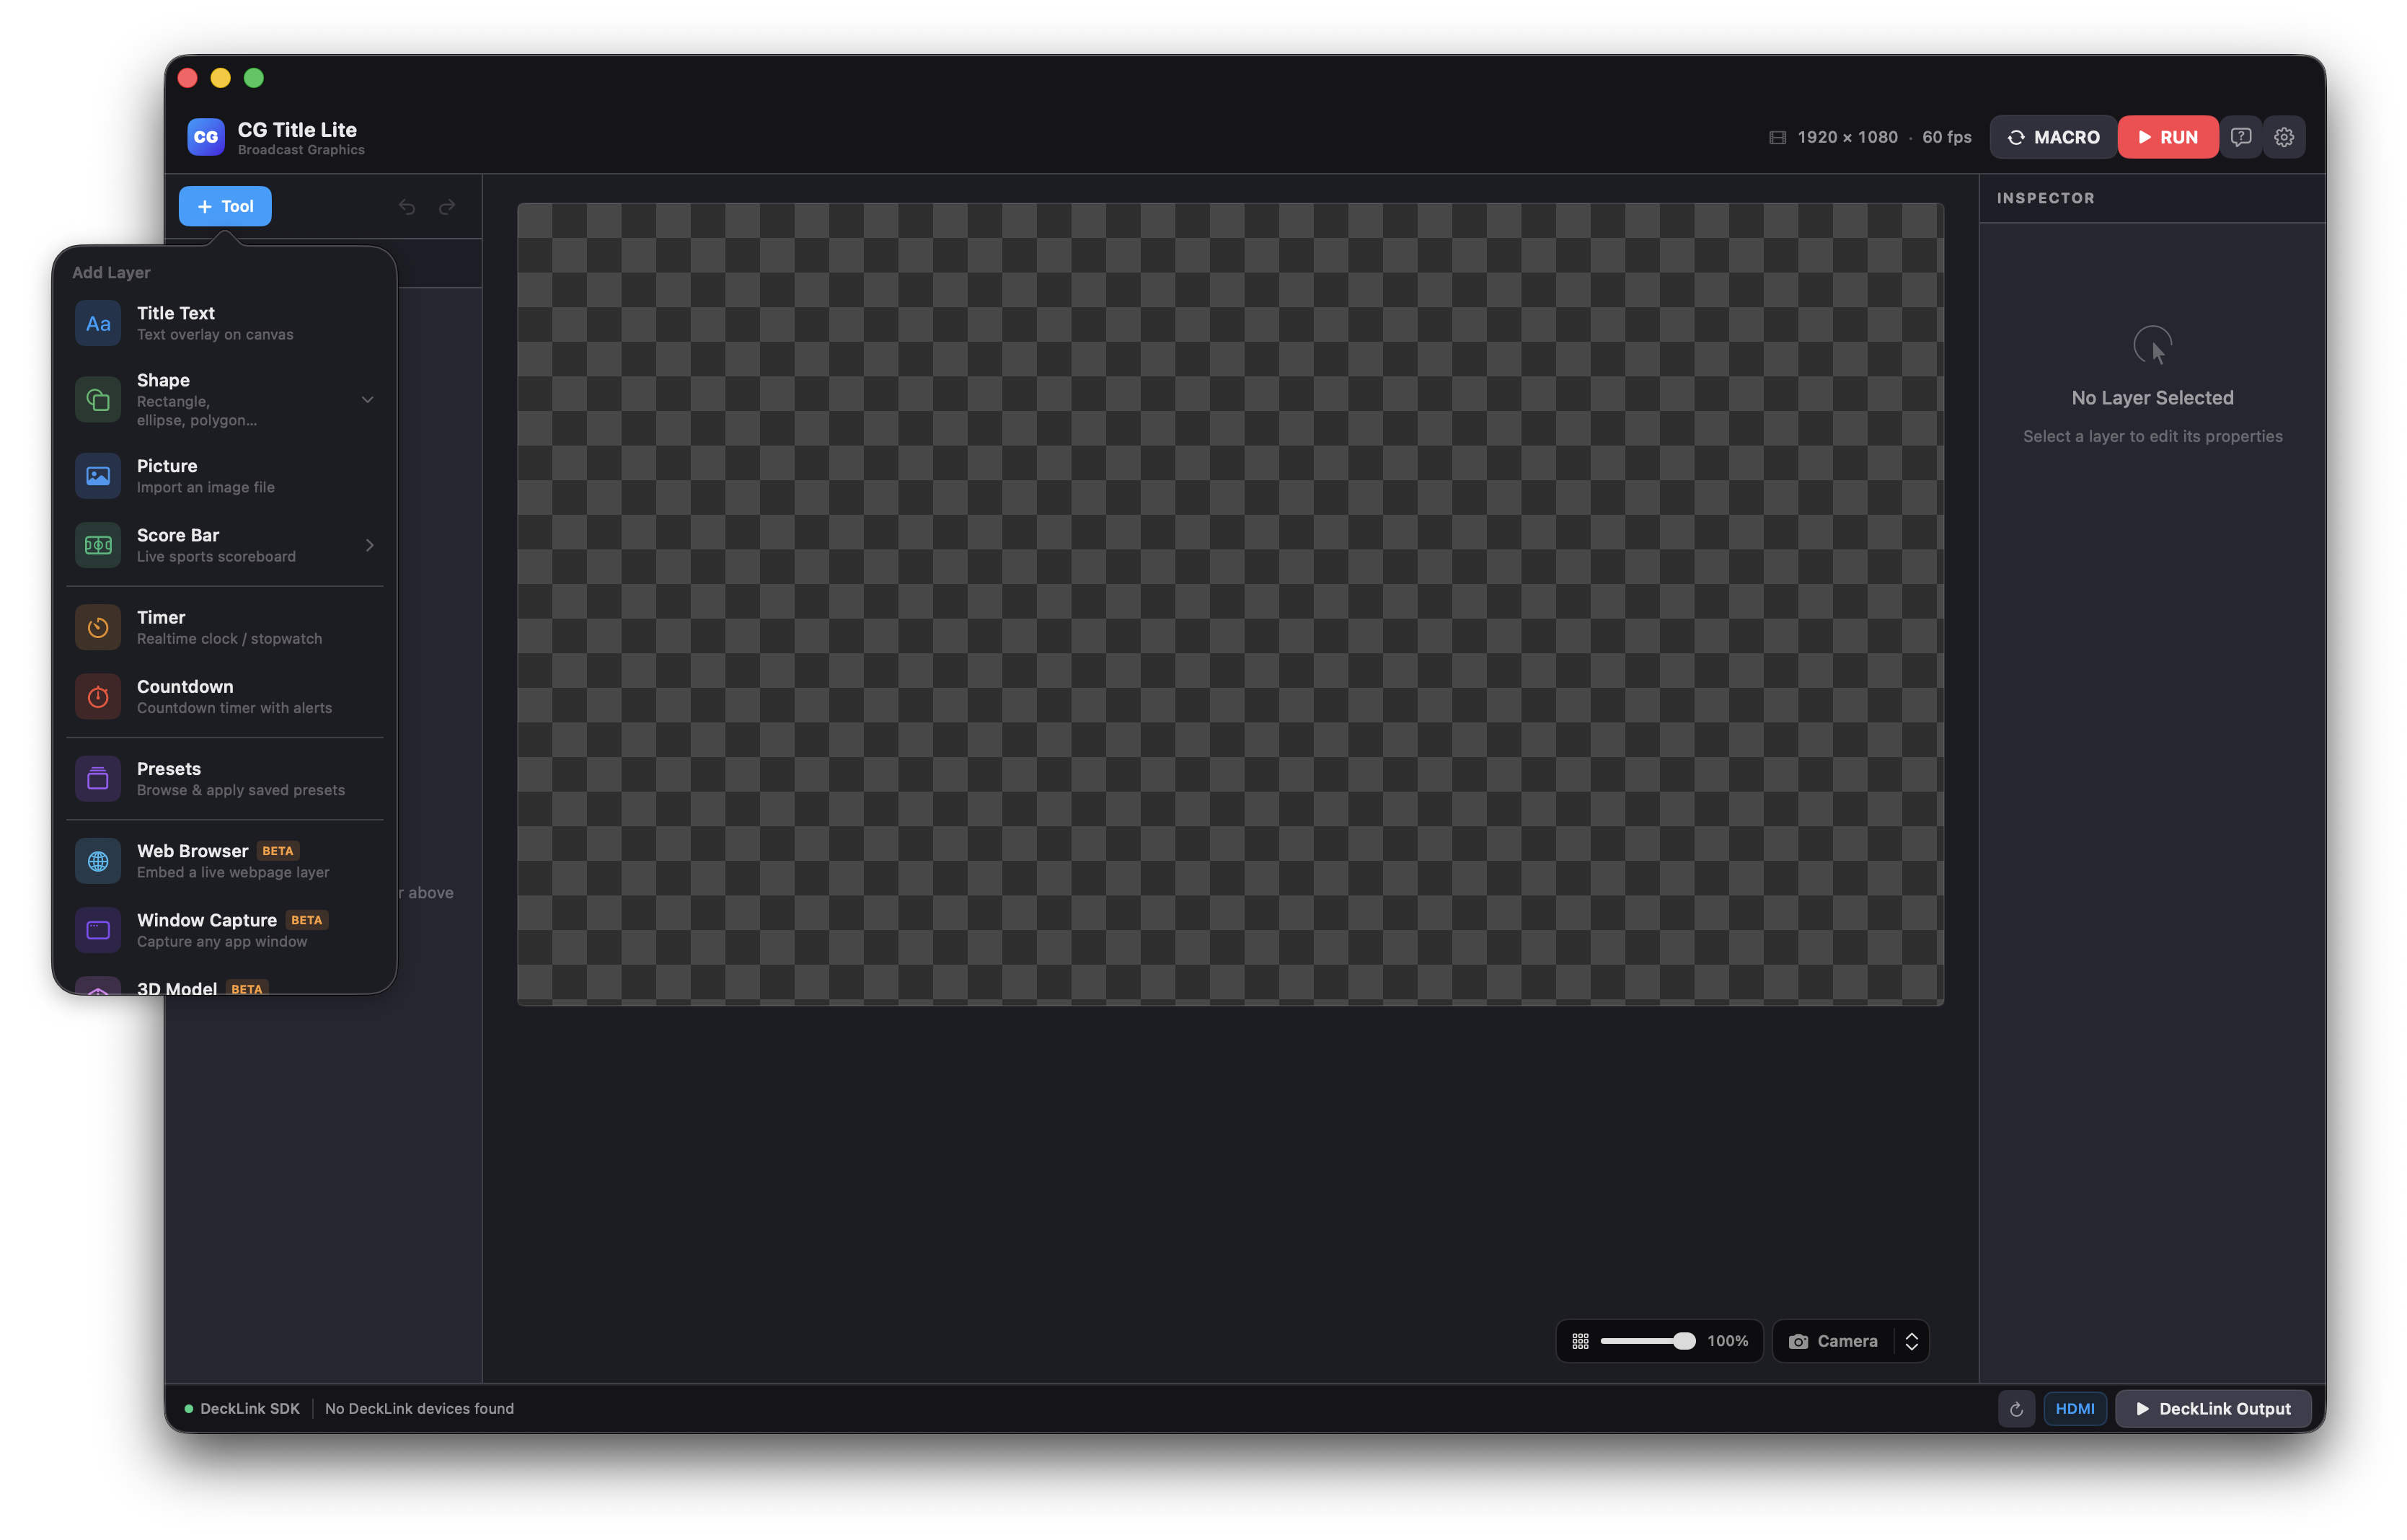
Task: Expand the Shape tool options
Action: pos(367,399)
